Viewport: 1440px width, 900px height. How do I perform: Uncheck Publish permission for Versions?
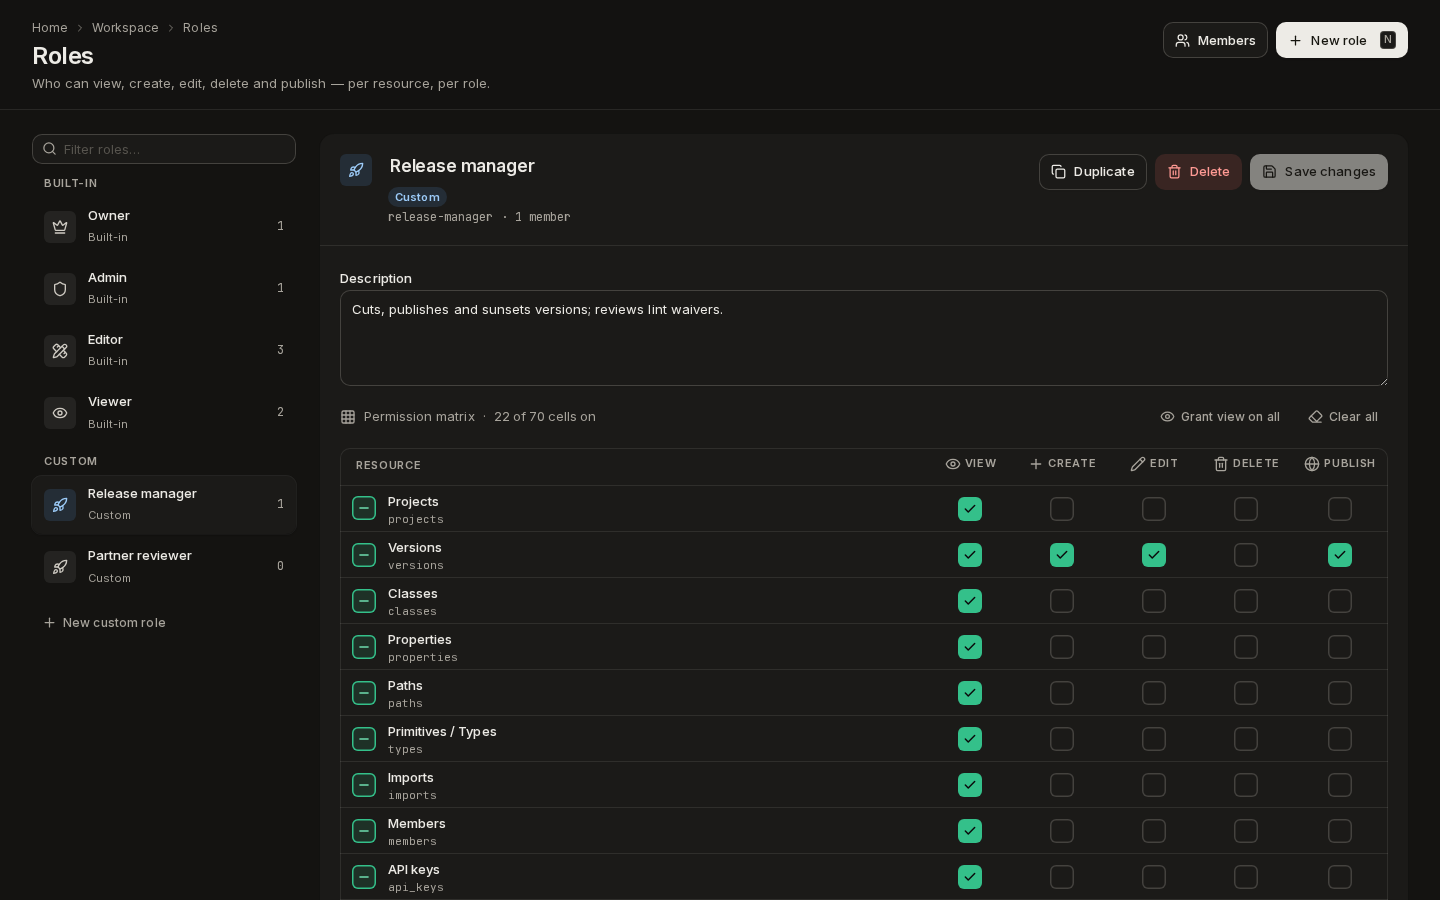[x=1340, y=555]
